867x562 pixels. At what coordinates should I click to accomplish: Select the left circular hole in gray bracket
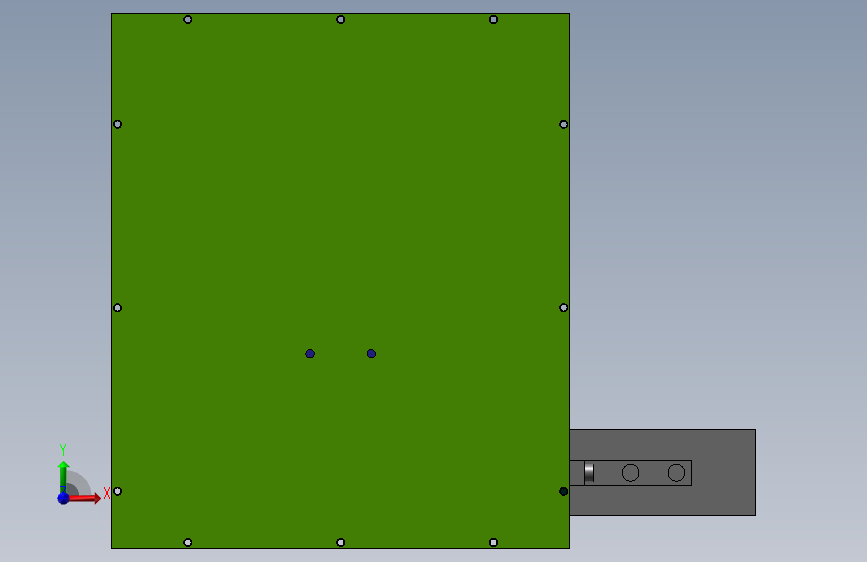pos(630,473)
